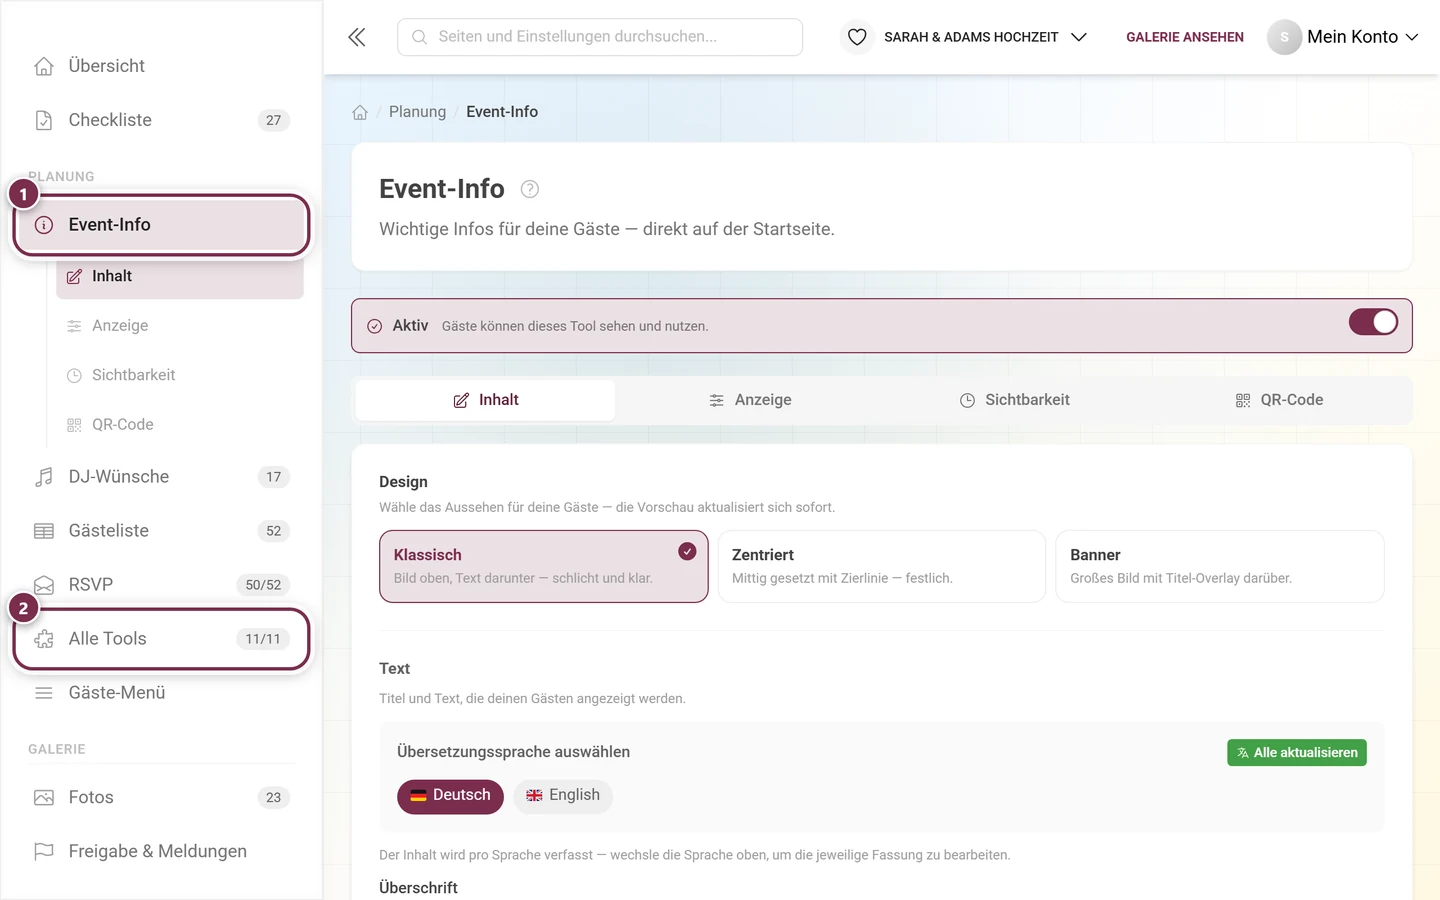
Task: Expand the Mein Konto menu
Action: [x=1343, y=37]
